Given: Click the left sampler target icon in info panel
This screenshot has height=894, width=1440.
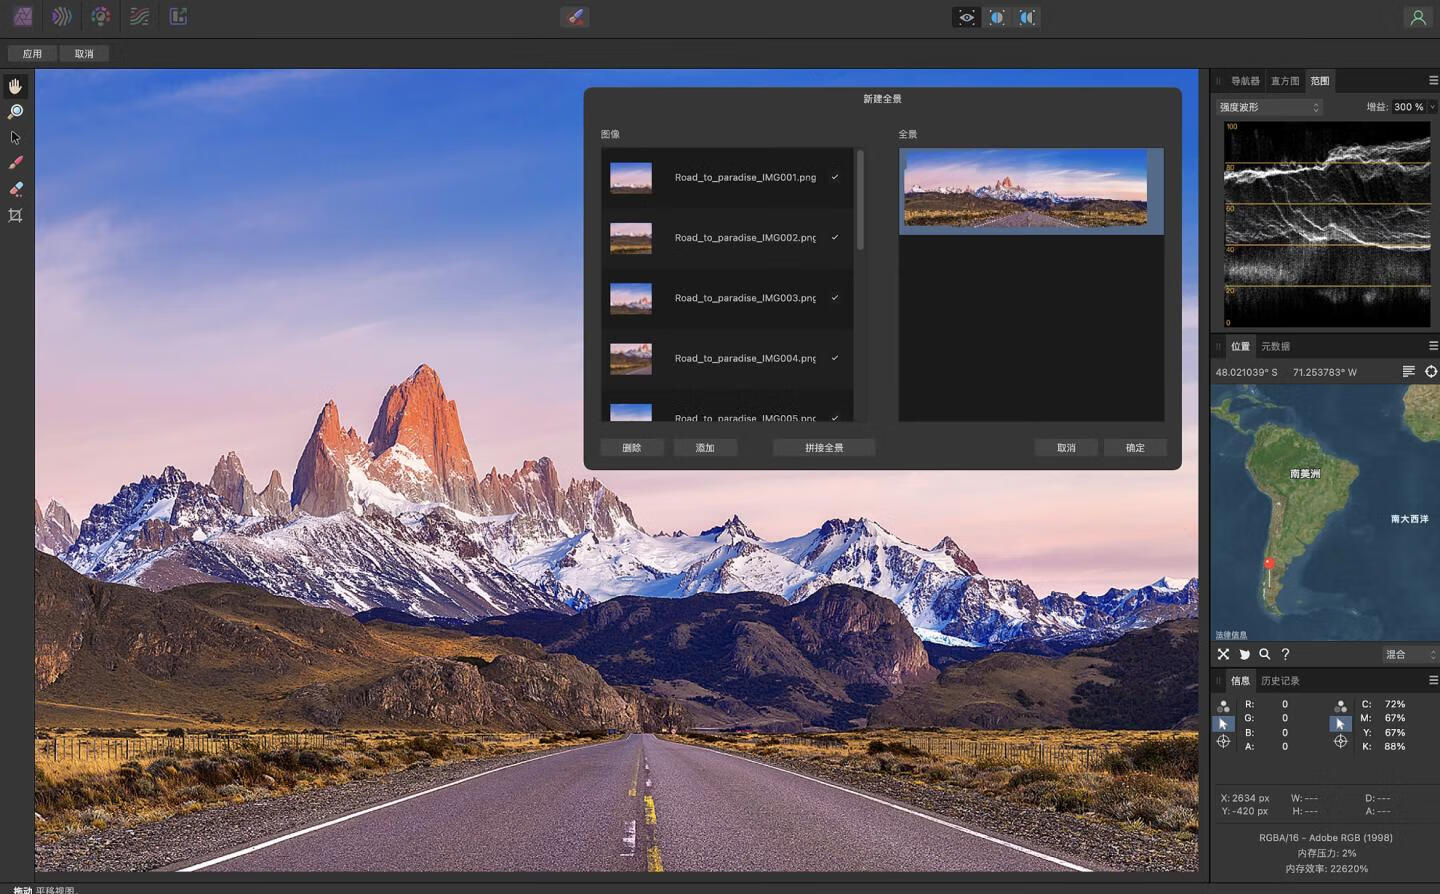Looking at the screenshot, I should (x=1223, y=741).
